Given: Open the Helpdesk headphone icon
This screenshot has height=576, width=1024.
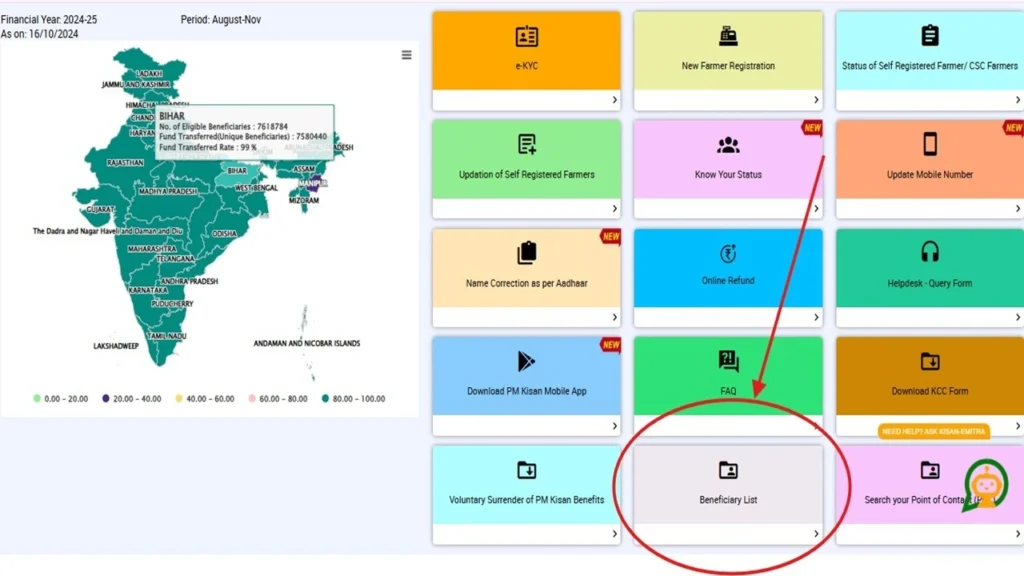Looking at the screenshot, I should 930,252.
